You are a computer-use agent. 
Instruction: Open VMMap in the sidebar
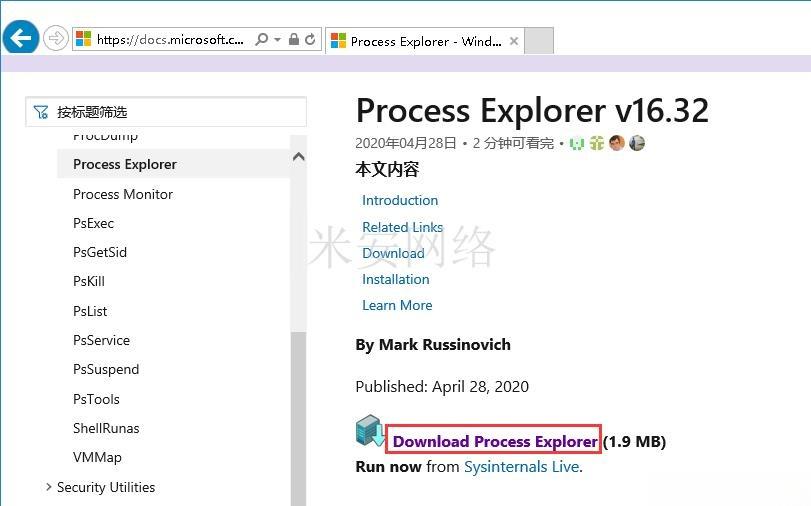97,457
